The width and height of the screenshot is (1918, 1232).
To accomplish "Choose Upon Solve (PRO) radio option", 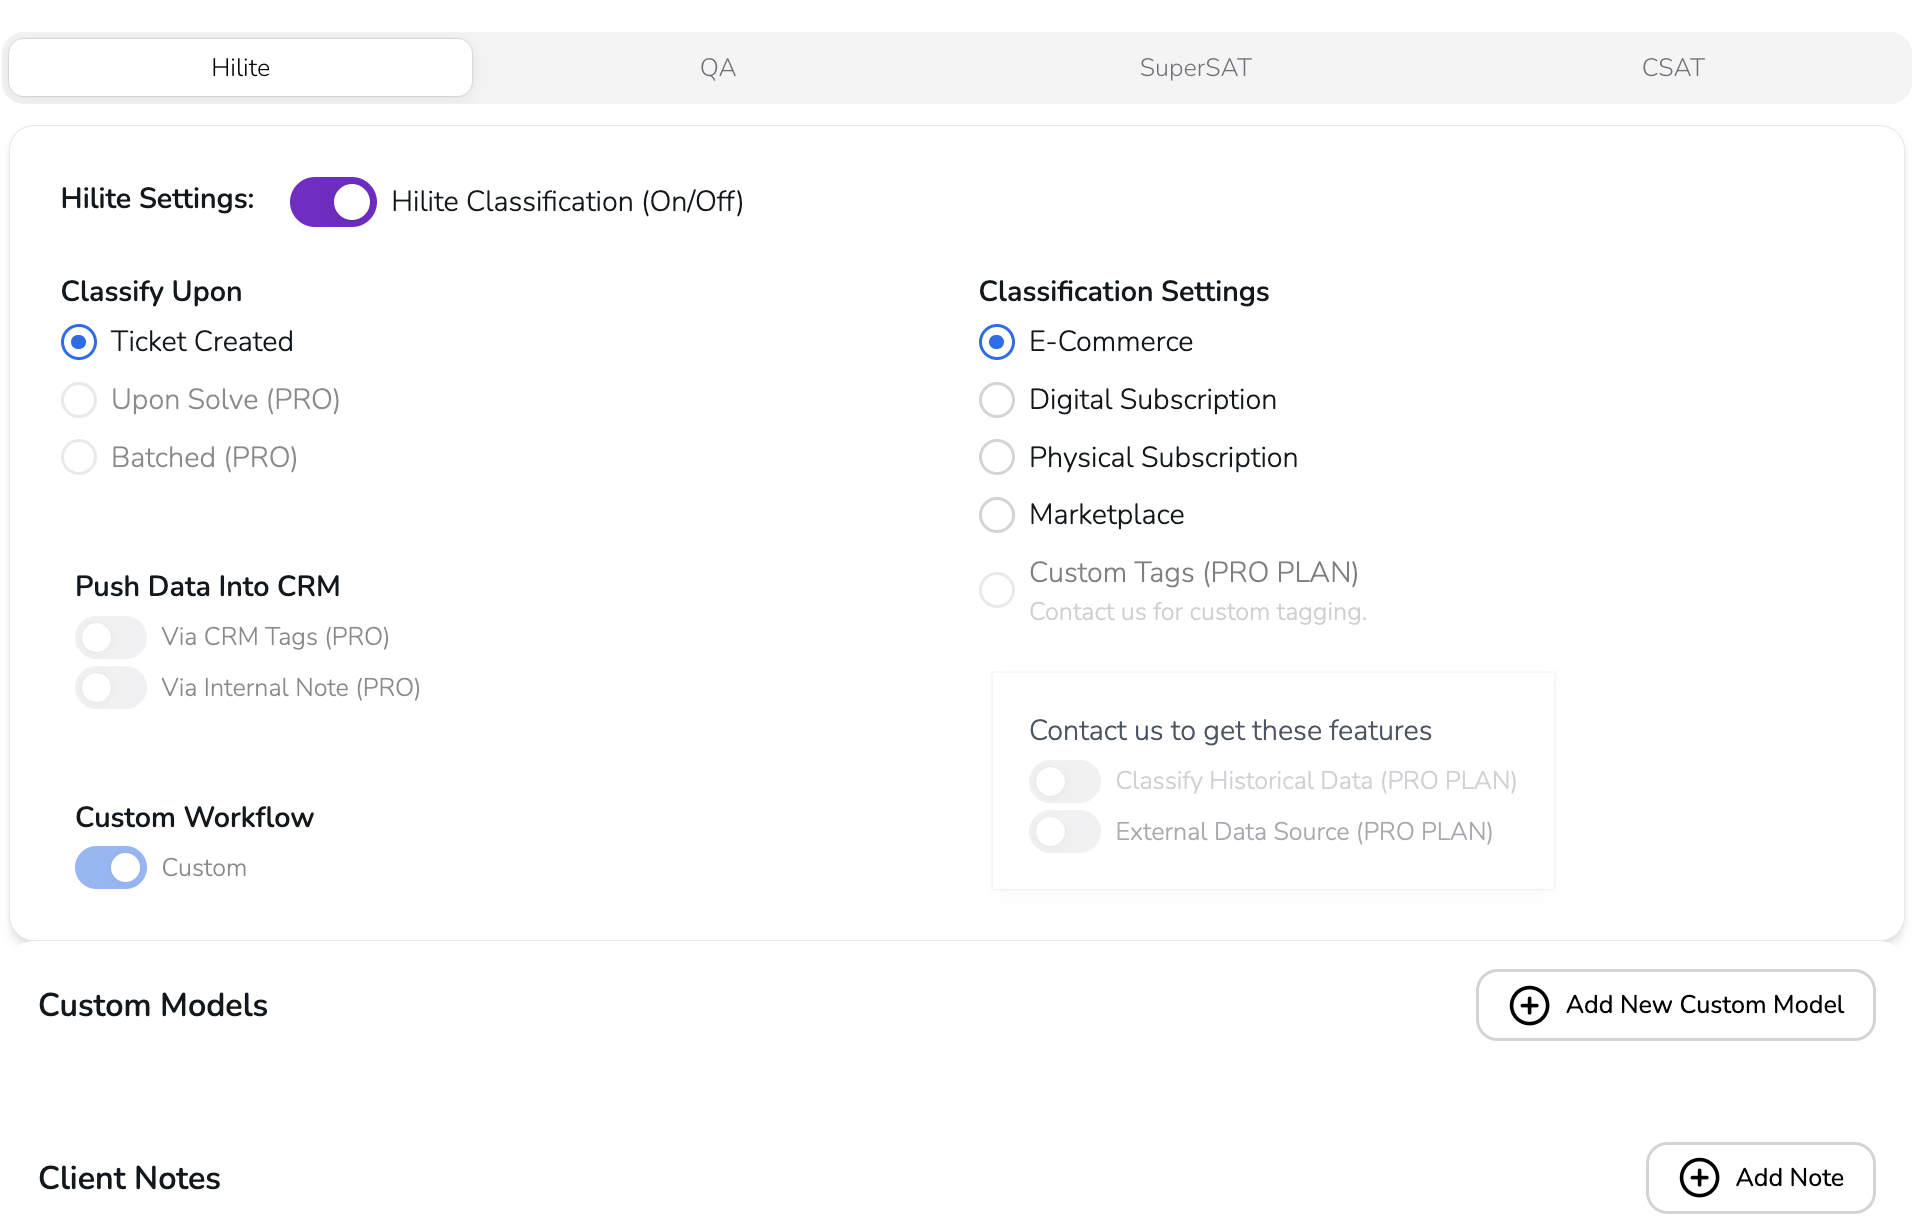I will (79, 400).
